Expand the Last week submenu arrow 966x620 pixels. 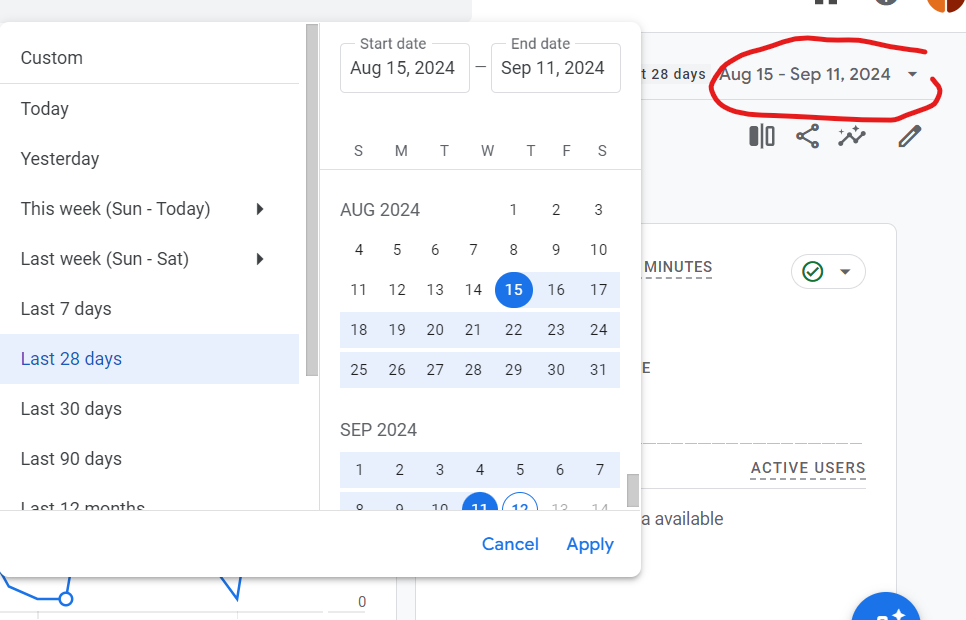260,259
